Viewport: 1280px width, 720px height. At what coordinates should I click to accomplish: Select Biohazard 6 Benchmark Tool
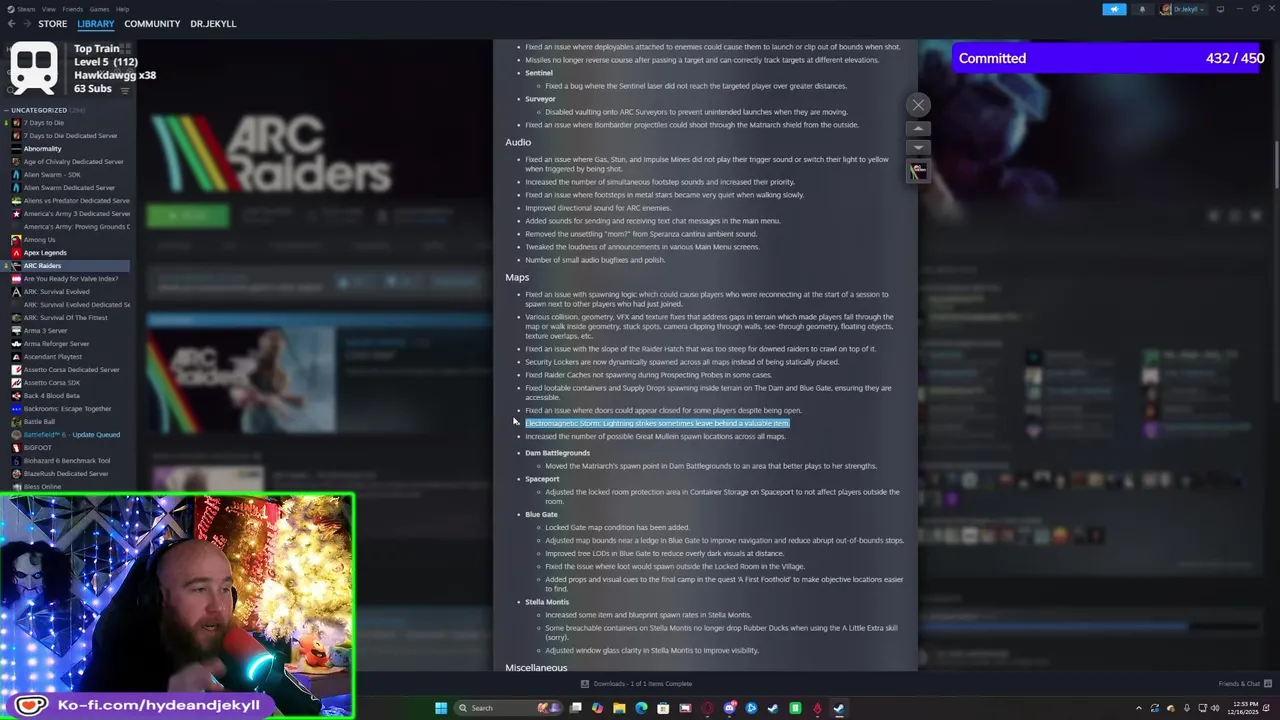pos(66,461)
